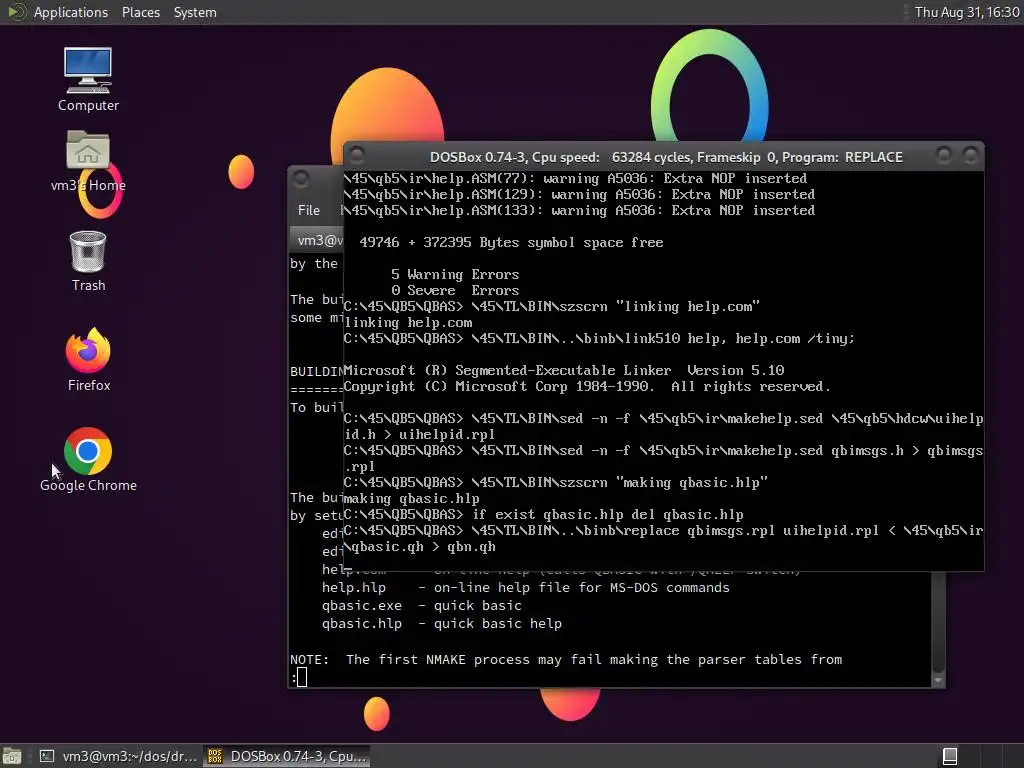The height and width of the screenshot is (768, 1024).
Task: Click 'making qbasic.hlp' output line in DOSBox
Action: (411, 498)
